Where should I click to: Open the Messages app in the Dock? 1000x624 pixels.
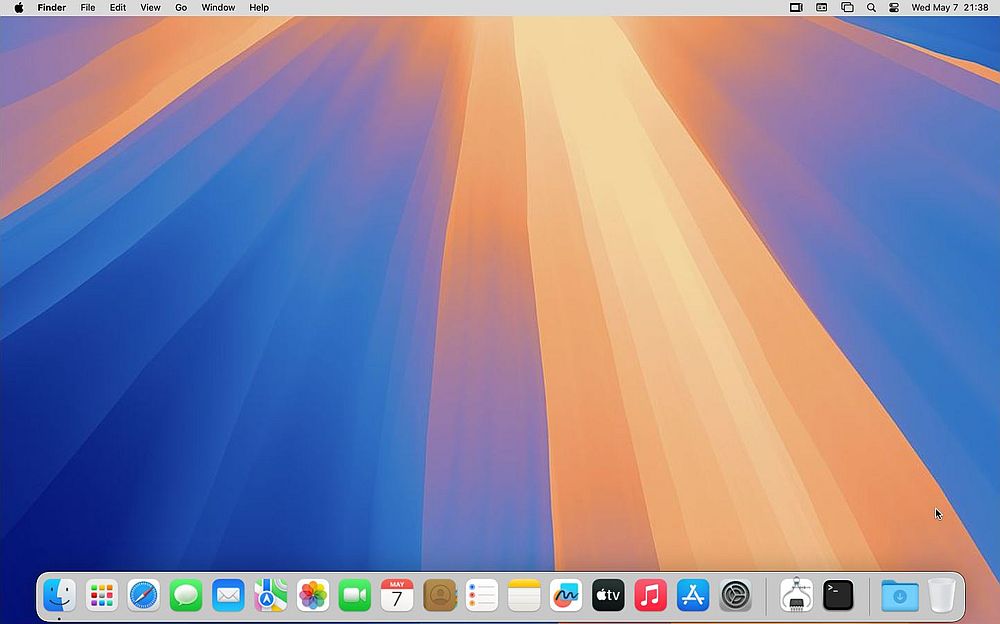[x=186, y=595]
